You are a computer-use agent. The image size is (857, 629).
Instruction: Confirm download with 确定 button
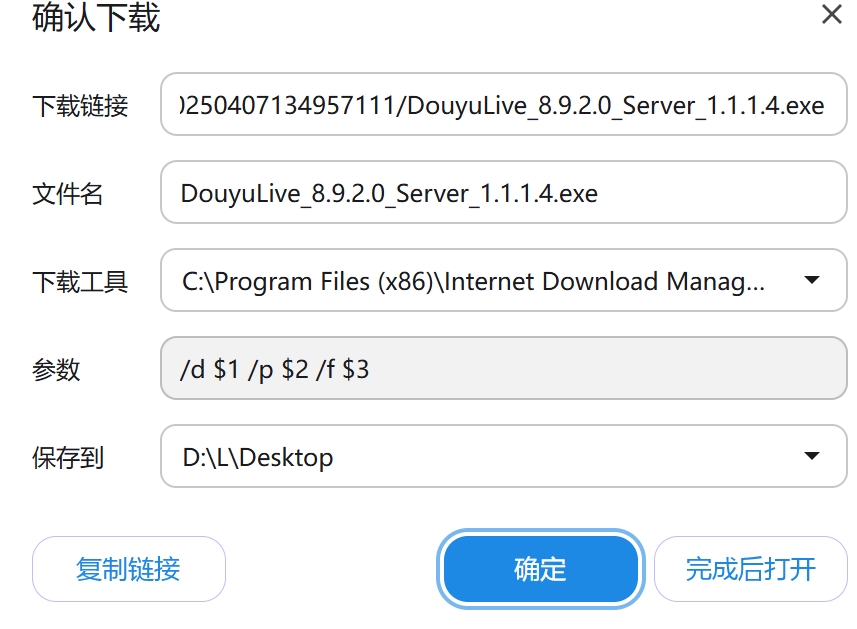[x=541, y=569]
